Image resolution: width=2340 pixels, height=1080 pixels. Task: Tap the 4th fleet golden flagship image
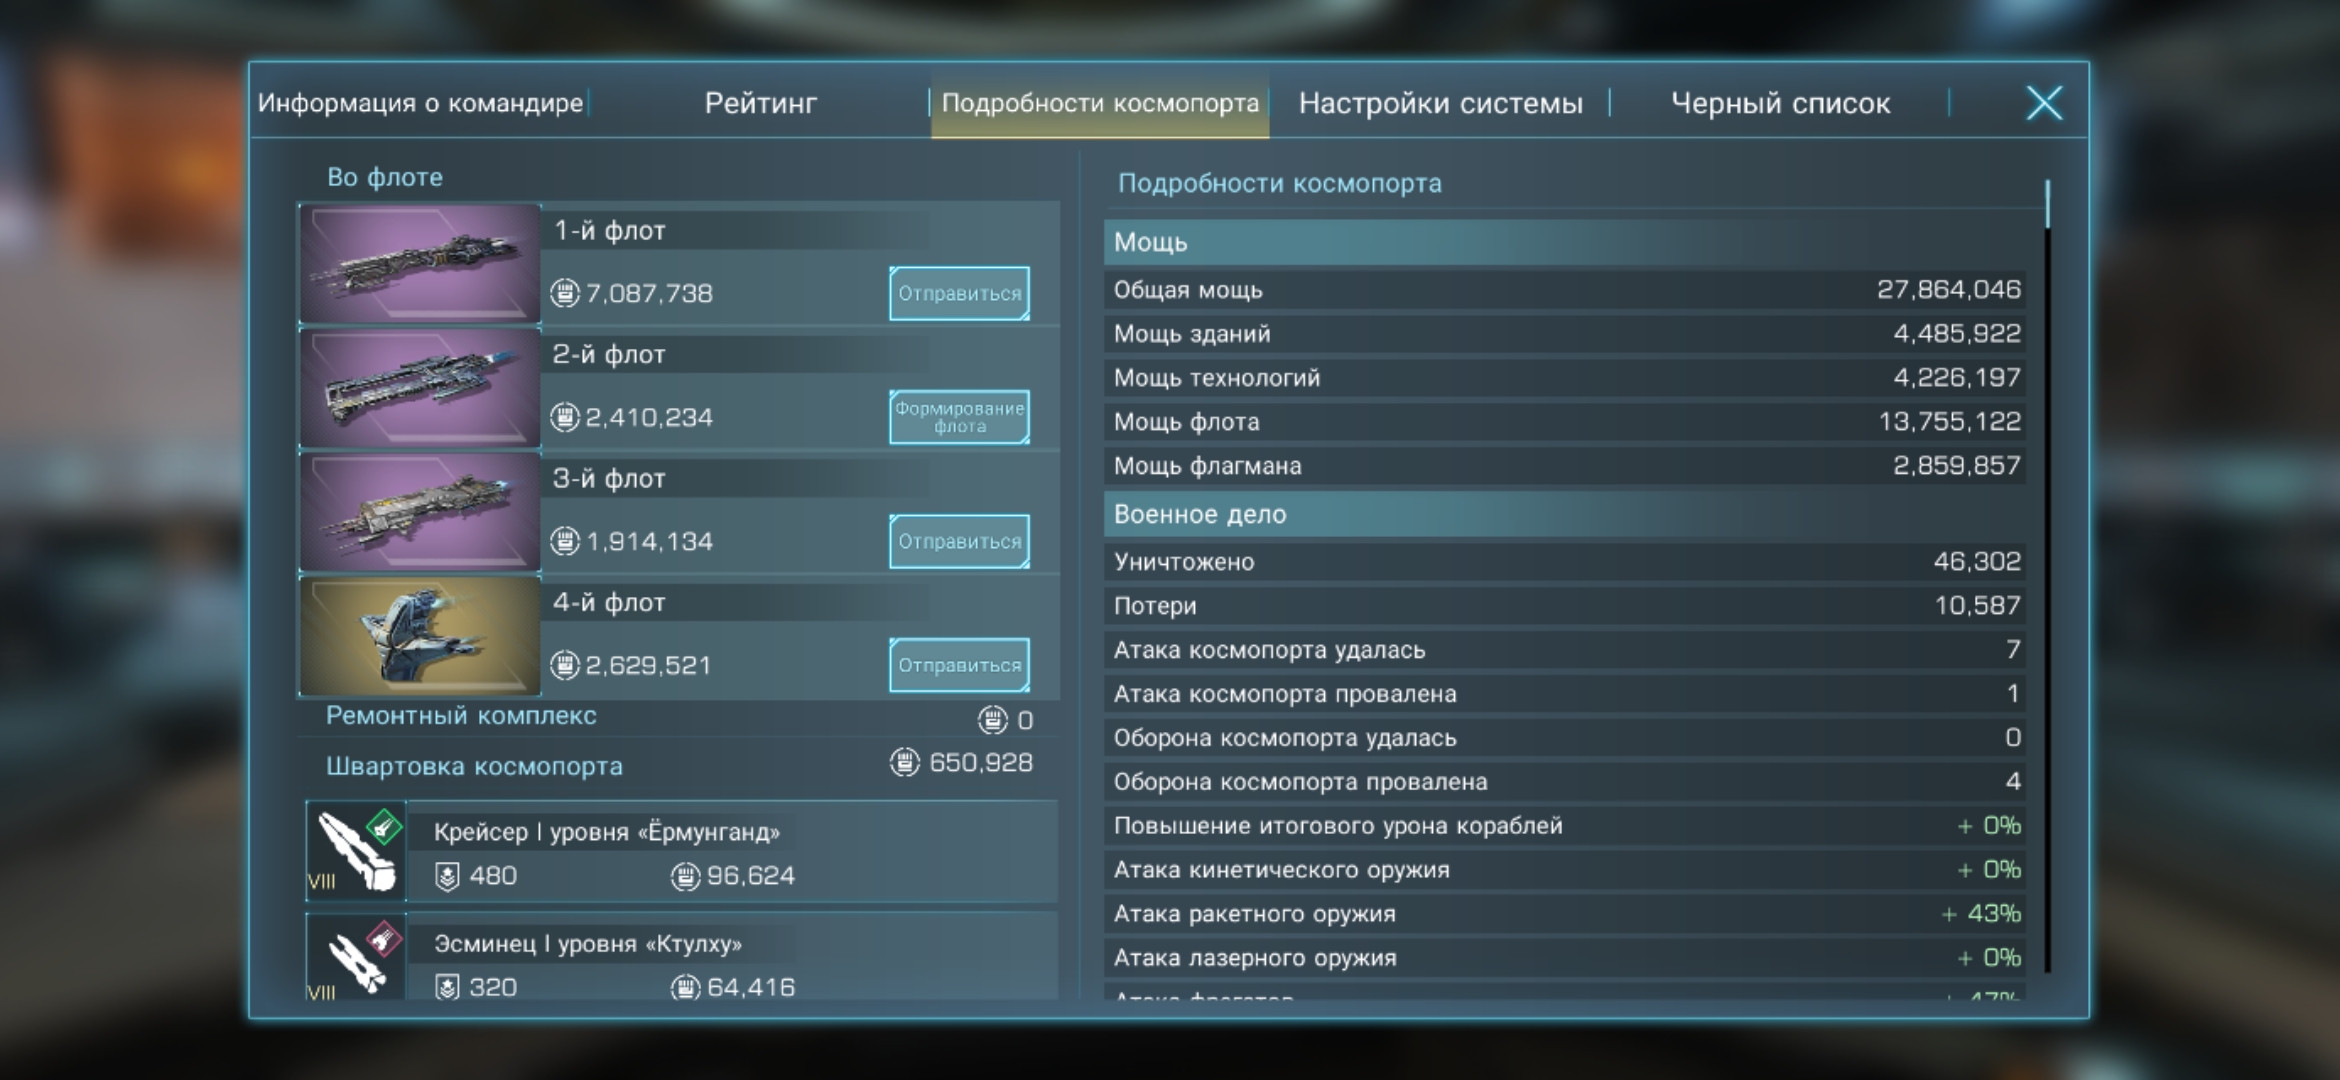point(420,636)
